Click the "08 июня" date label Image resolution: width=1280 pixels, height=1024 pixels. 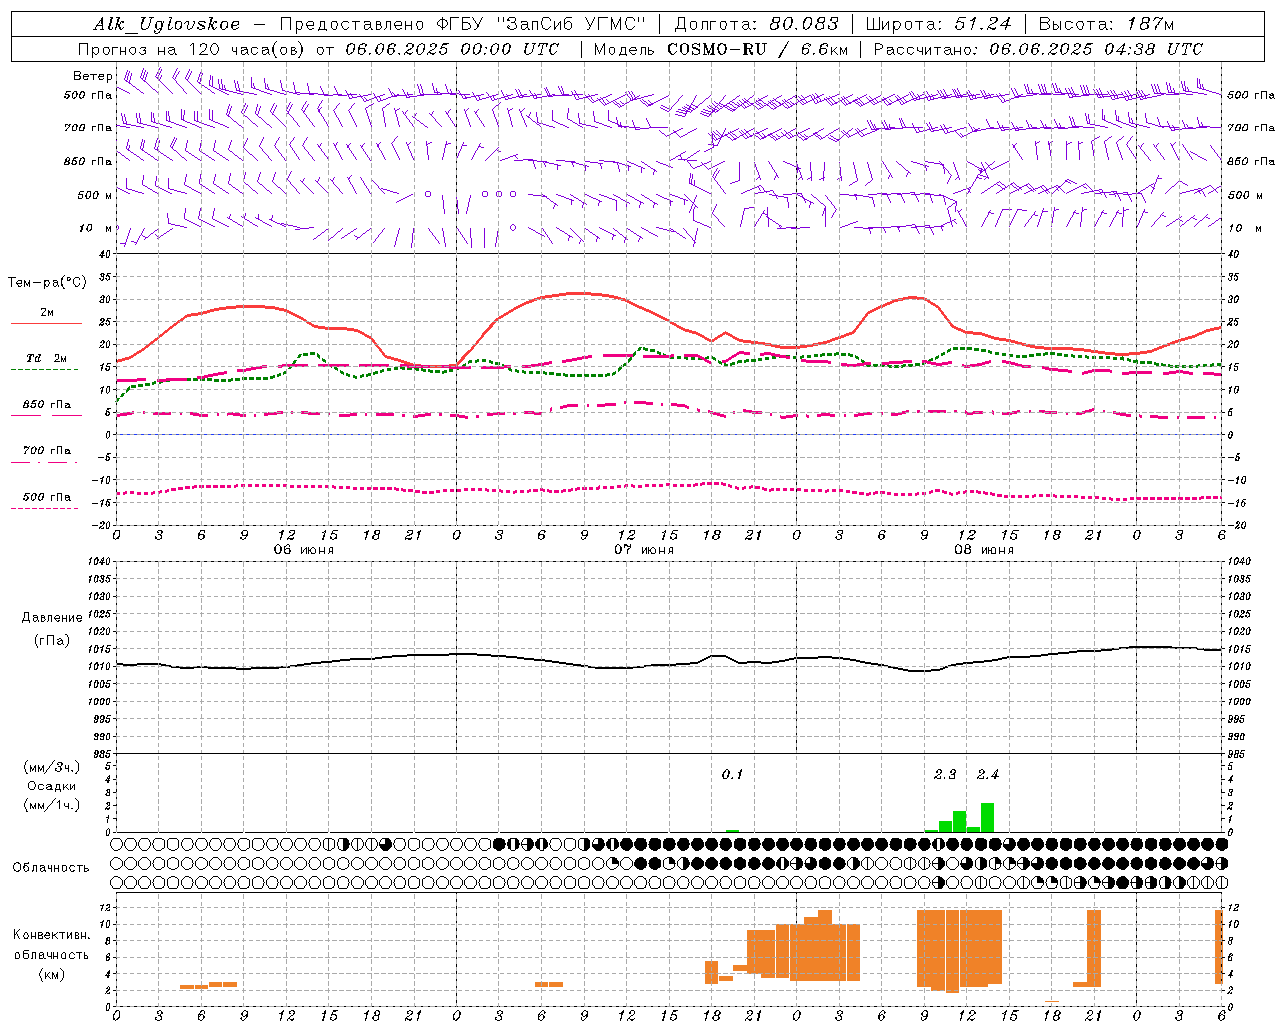pyautogui.click(x=983, y=550)
